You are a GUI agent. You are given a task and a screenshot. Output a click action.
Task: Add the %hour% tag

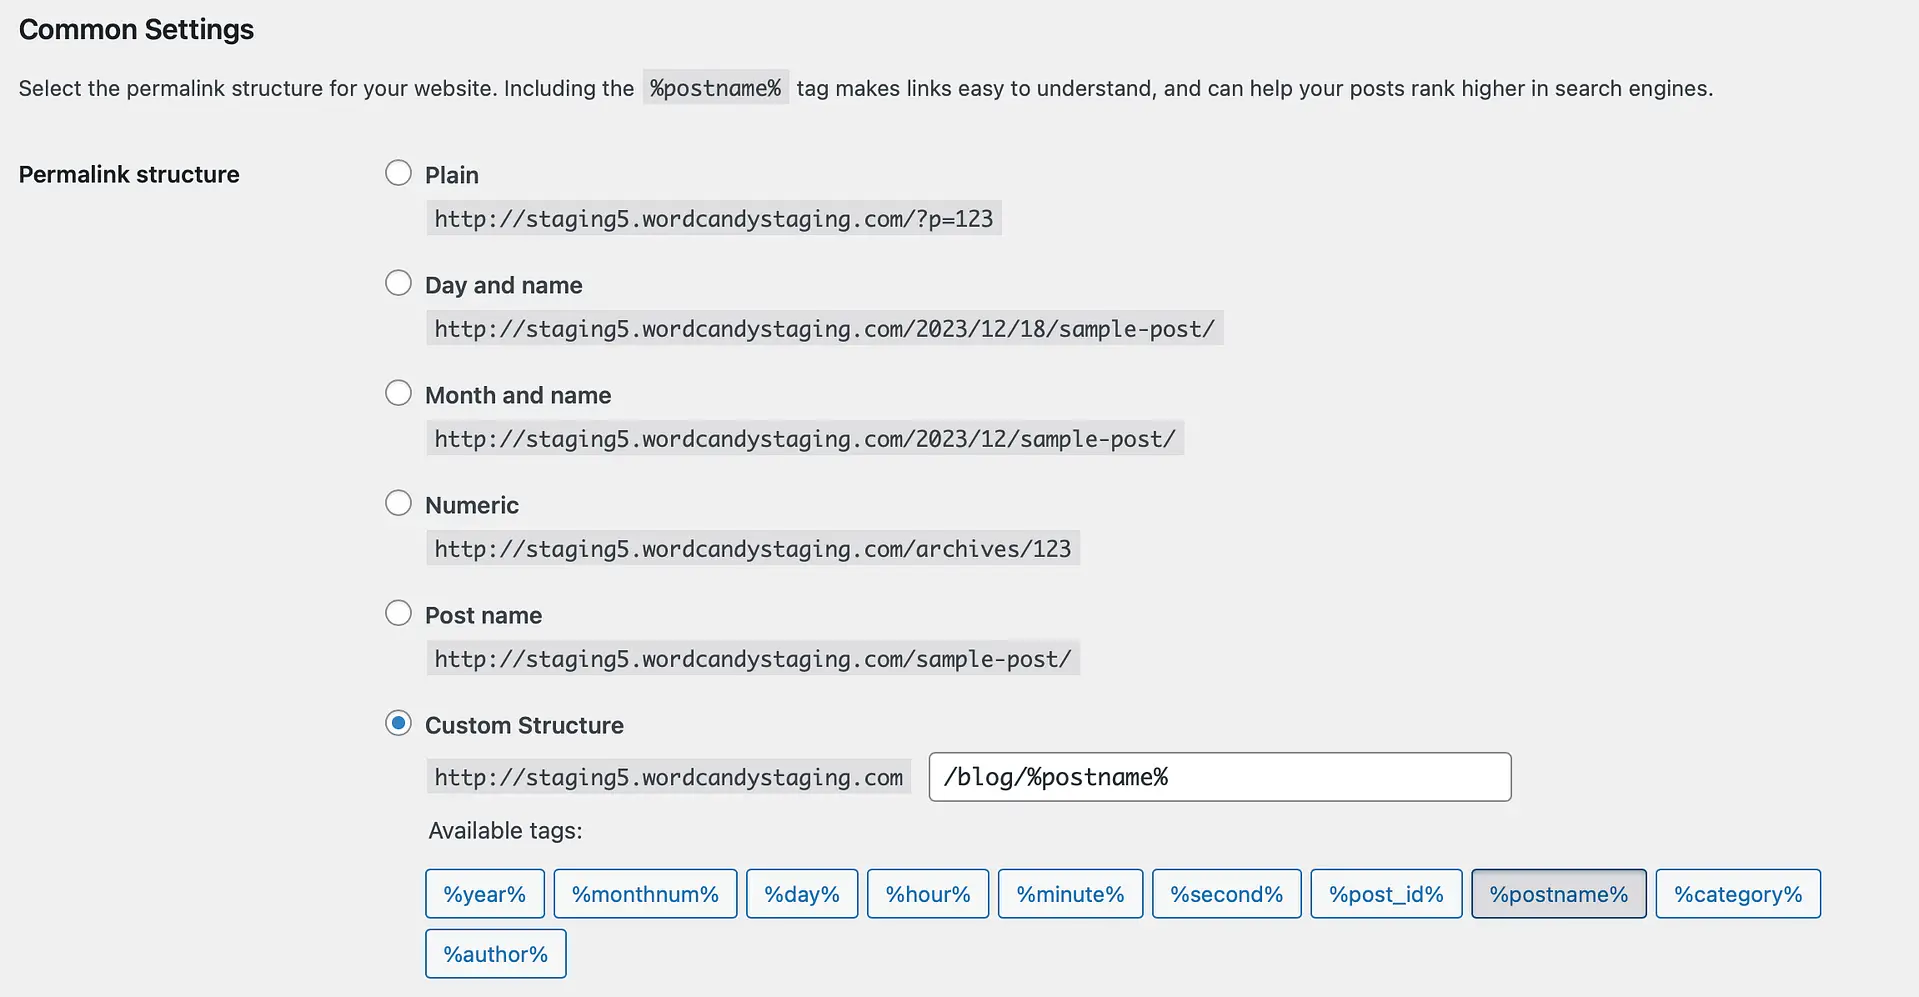point(928,894)
